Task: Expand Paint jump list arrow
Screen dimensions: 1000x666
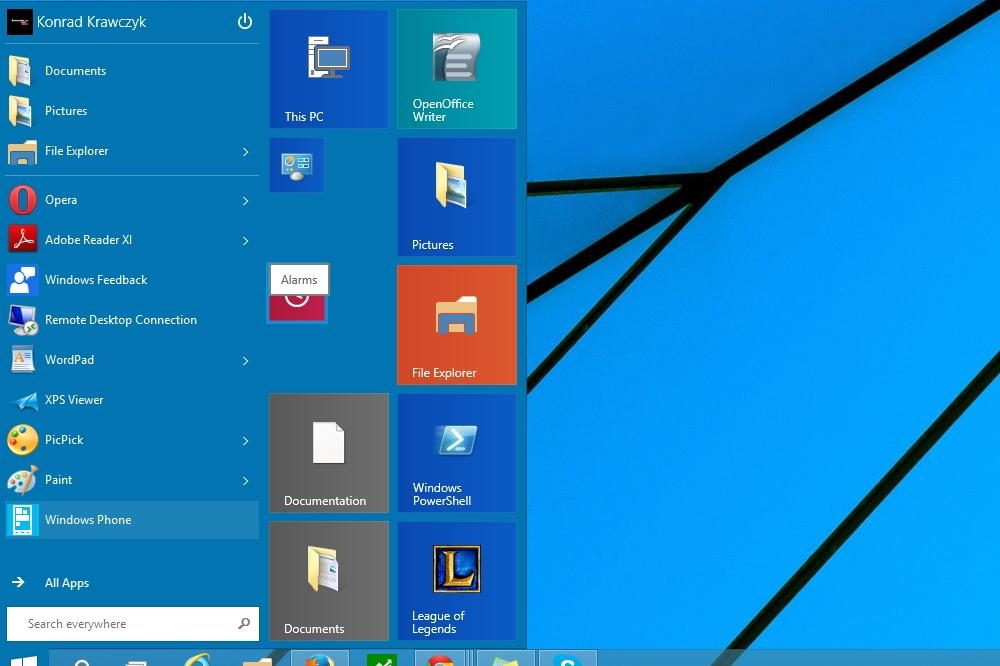Action: (x=246, y=481)
